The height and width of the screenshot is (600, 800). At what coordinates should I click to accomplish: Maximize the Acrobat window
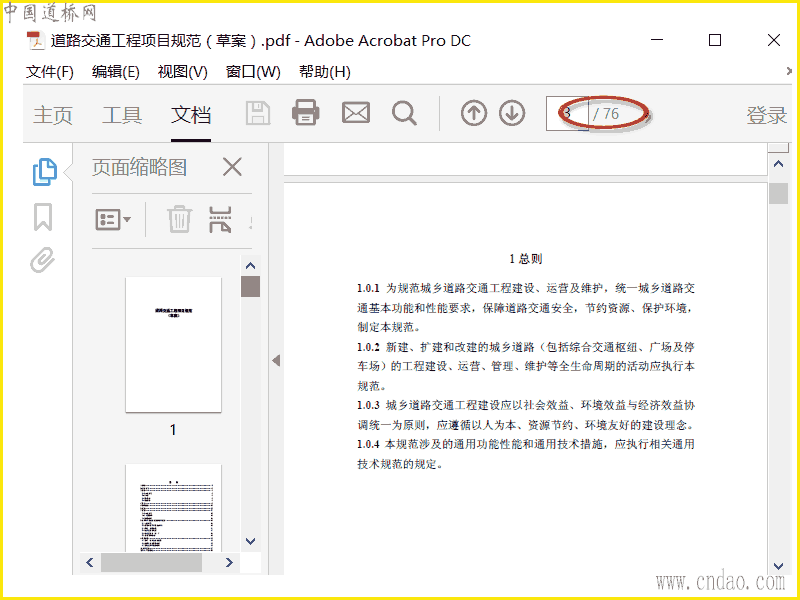[x=715, y=40]
